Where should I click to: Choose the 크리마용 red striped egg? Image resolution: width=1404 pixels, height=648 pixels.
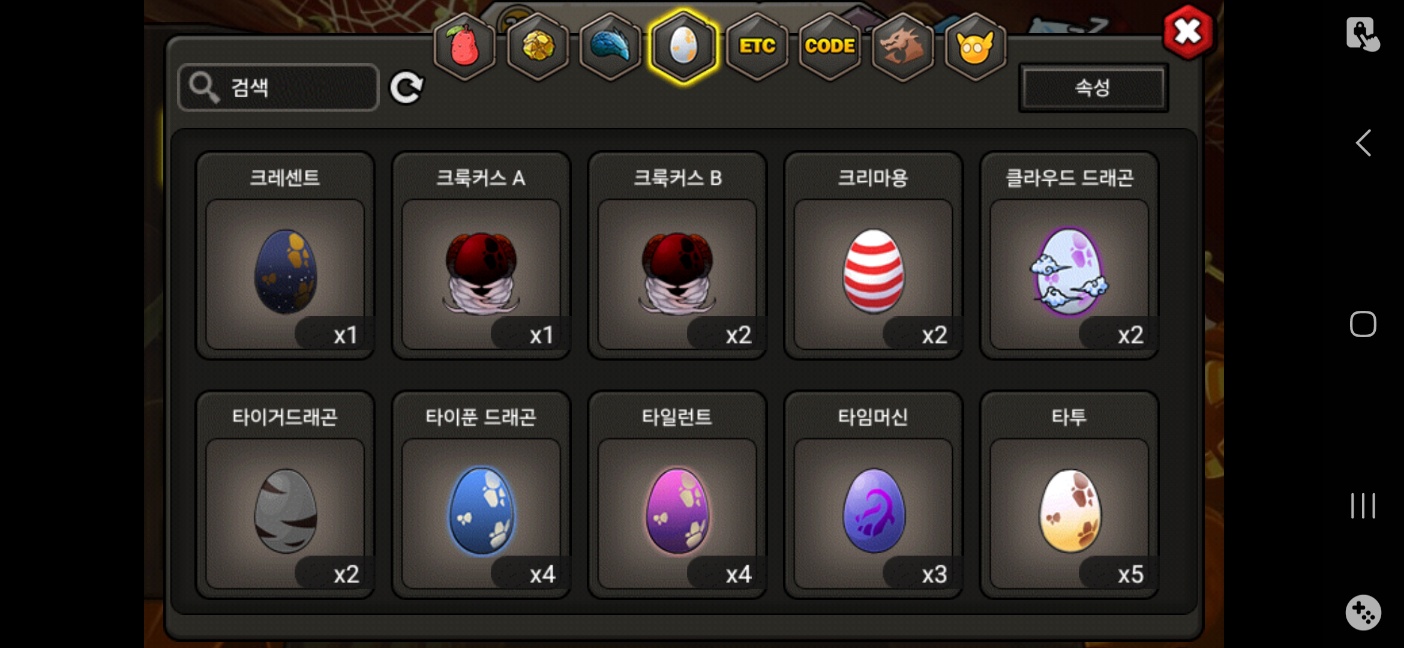pyautogui.click(x=873, y=255)
